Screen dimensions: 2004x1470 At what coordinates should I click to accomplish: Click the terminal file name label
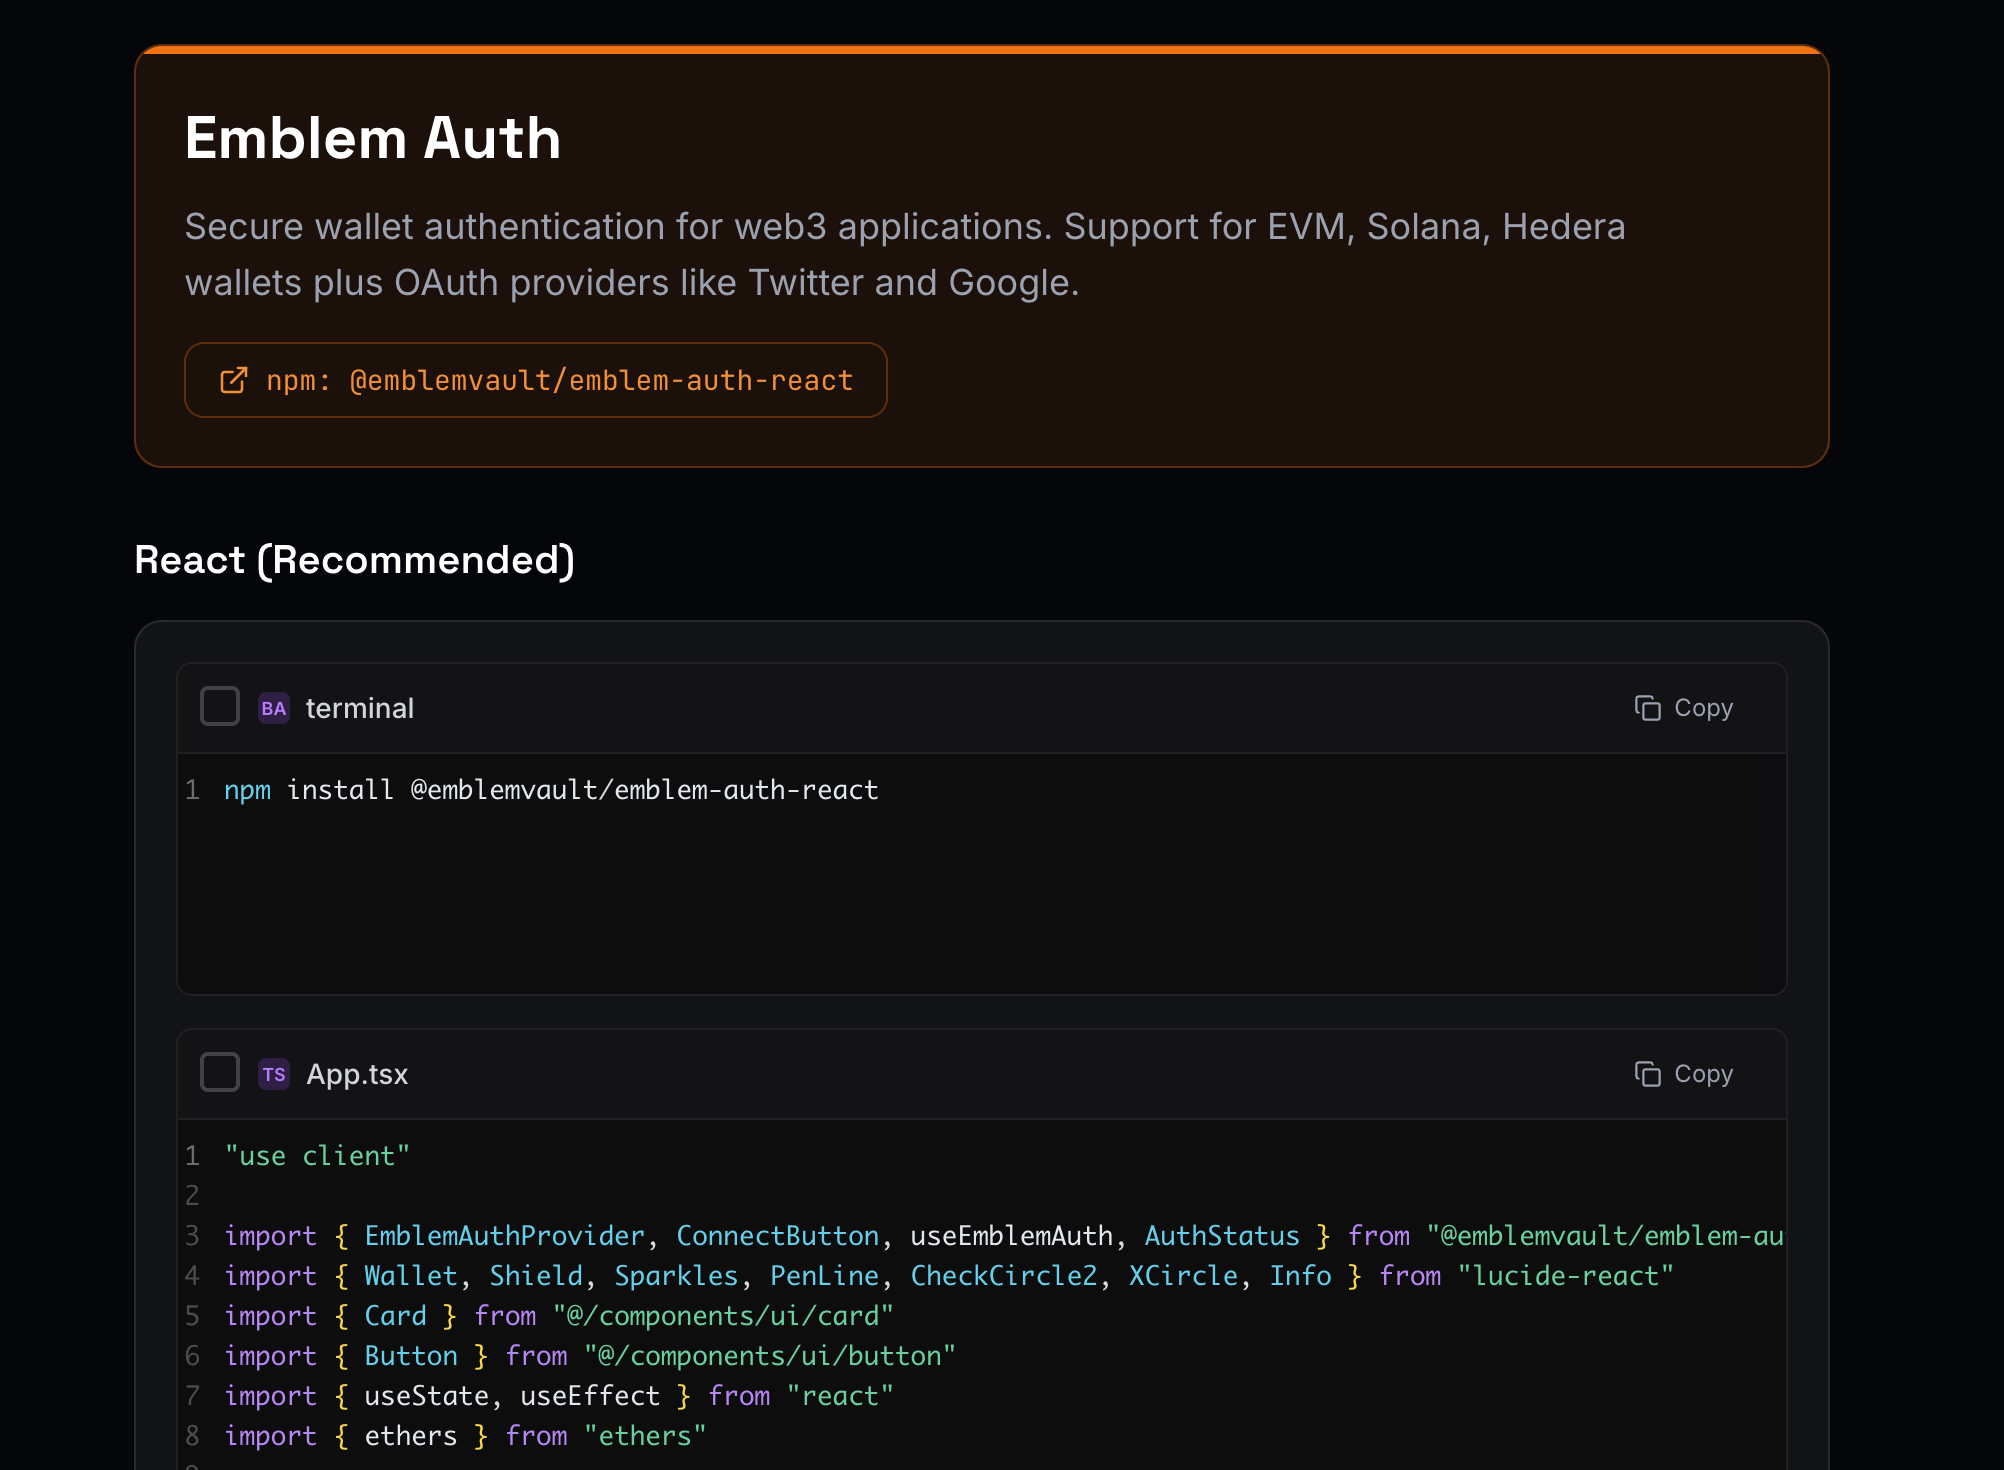(x=359, y=708)
